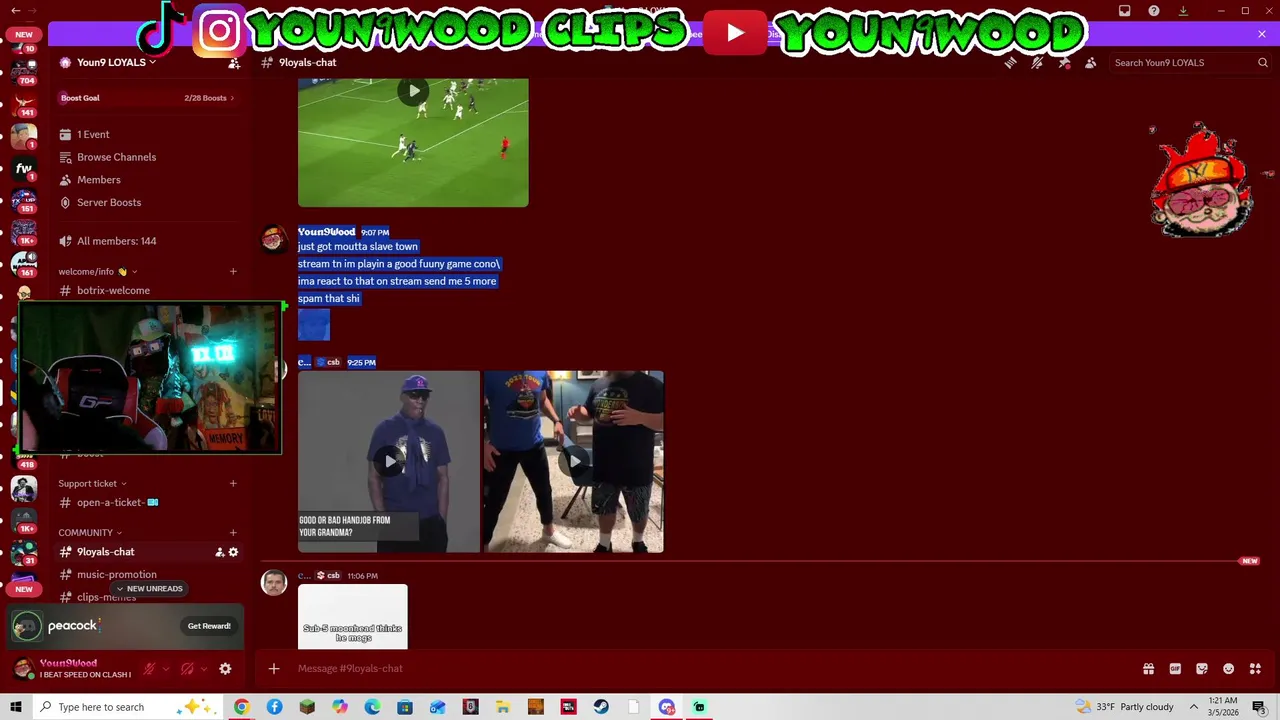The height and width of the screenshot is (720, 1280).
Task: Collapse the COMMUNITY category
Action: click(x=90, y=532)
